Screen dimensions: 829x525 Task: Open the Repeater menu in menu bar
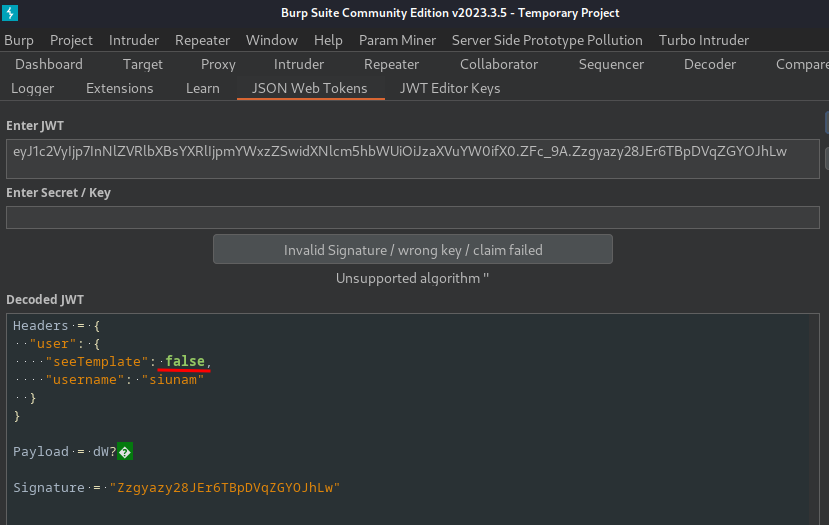(x=202, y=40)
